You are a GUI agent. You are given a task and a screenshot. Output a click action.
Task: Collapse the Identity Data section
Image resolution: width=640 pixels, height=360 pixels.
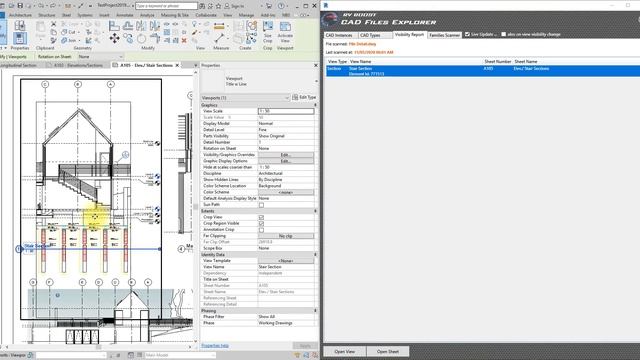(315, 255)
